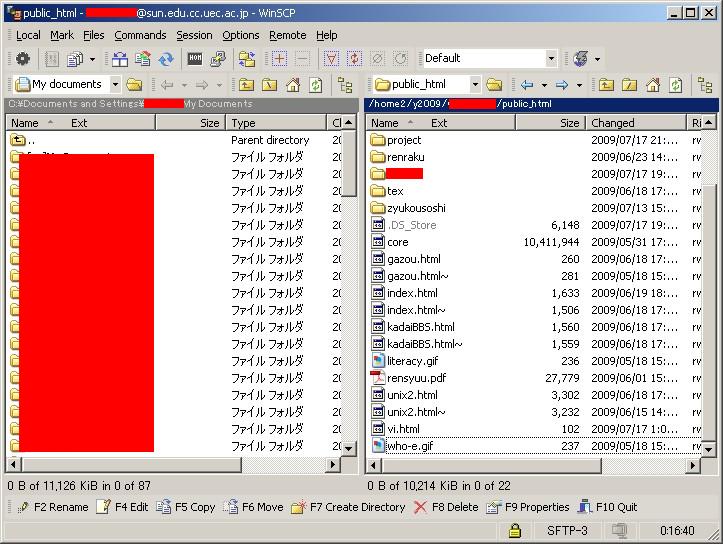
Task: Click the queue list toolbar icon
Action: (x=75, y=59)
